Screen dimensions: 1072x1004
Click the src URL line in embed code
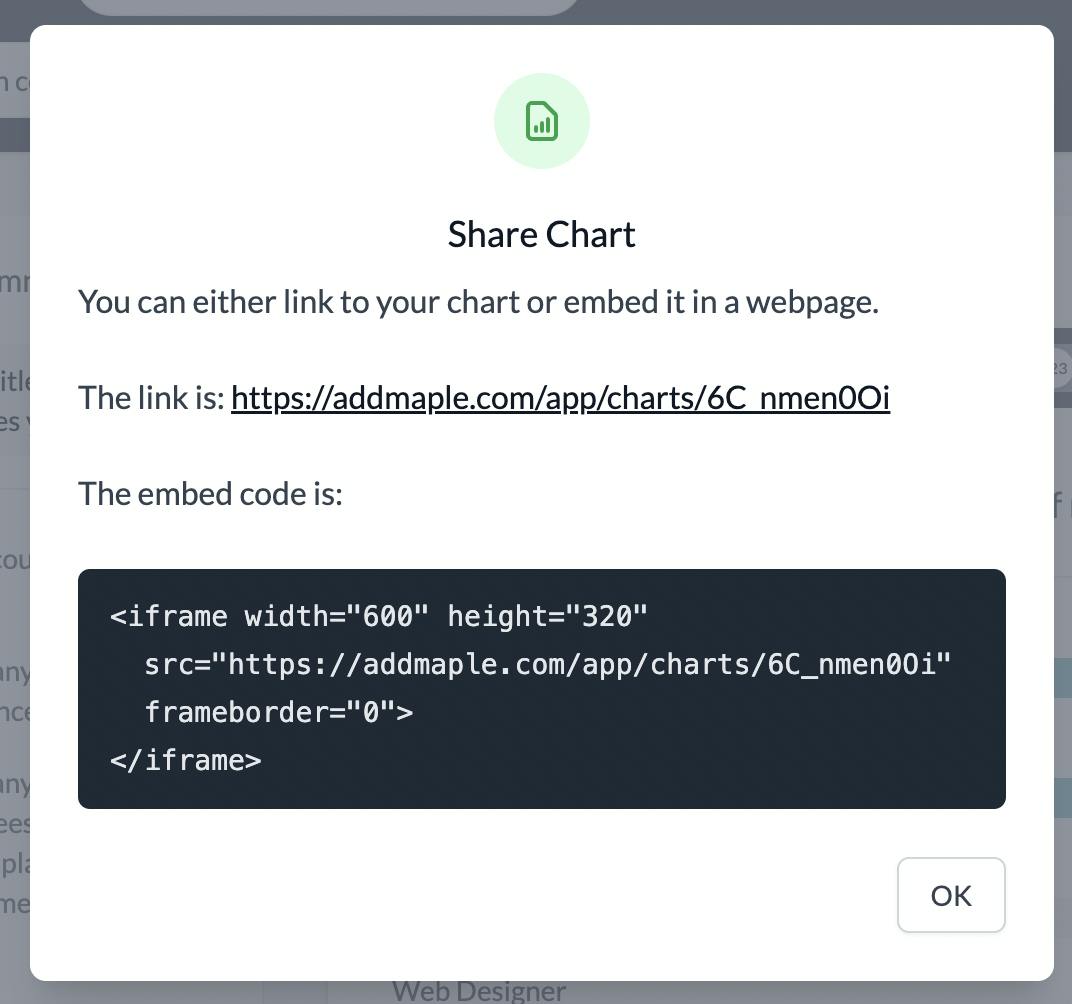pyautogui.click(x=548, y=664)
